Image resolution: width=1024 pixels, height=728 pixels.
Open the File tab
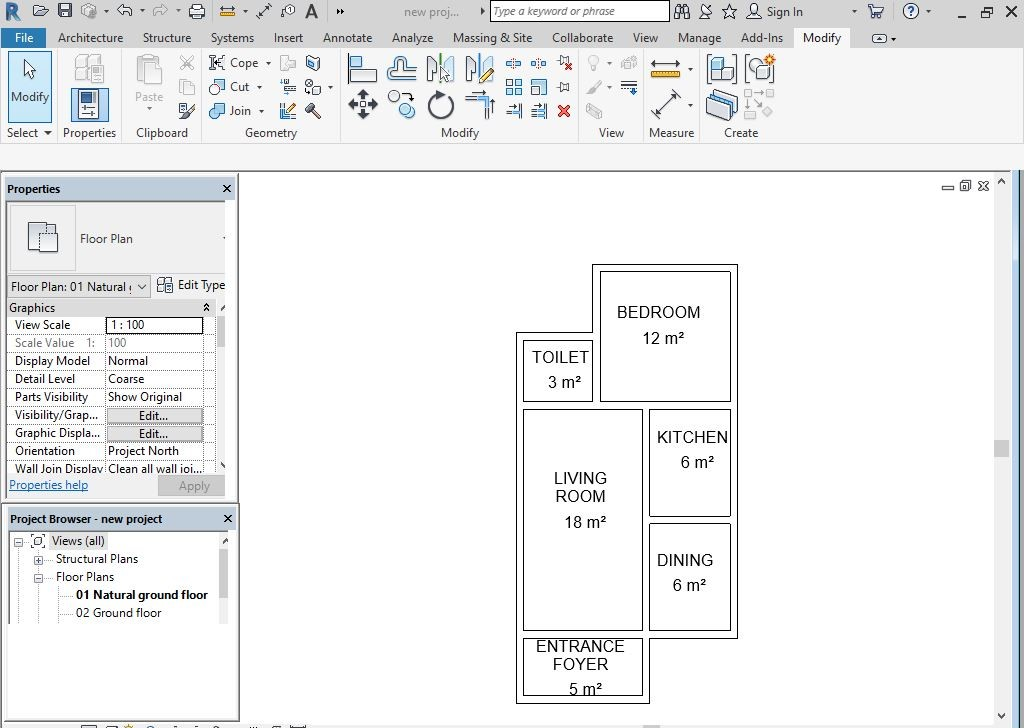24,38
